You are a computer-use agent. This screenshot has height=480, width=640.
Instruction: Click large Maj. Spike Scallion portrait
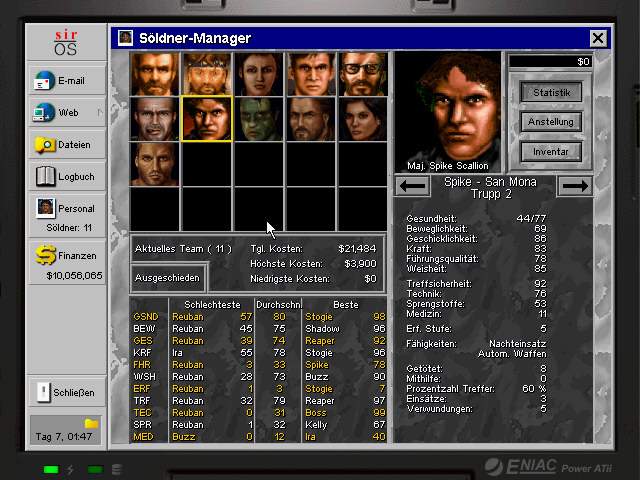click(x=448, y=111)
